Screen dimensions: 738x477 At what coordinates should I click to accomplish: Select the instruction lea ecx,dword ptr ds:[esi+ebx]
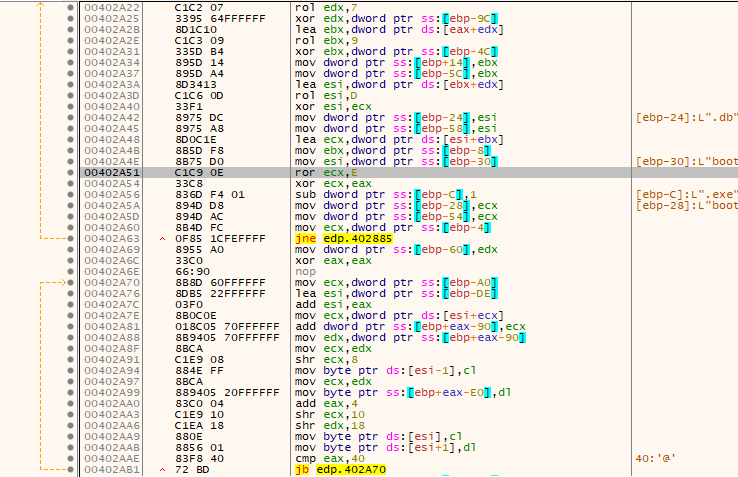(400, 139)
